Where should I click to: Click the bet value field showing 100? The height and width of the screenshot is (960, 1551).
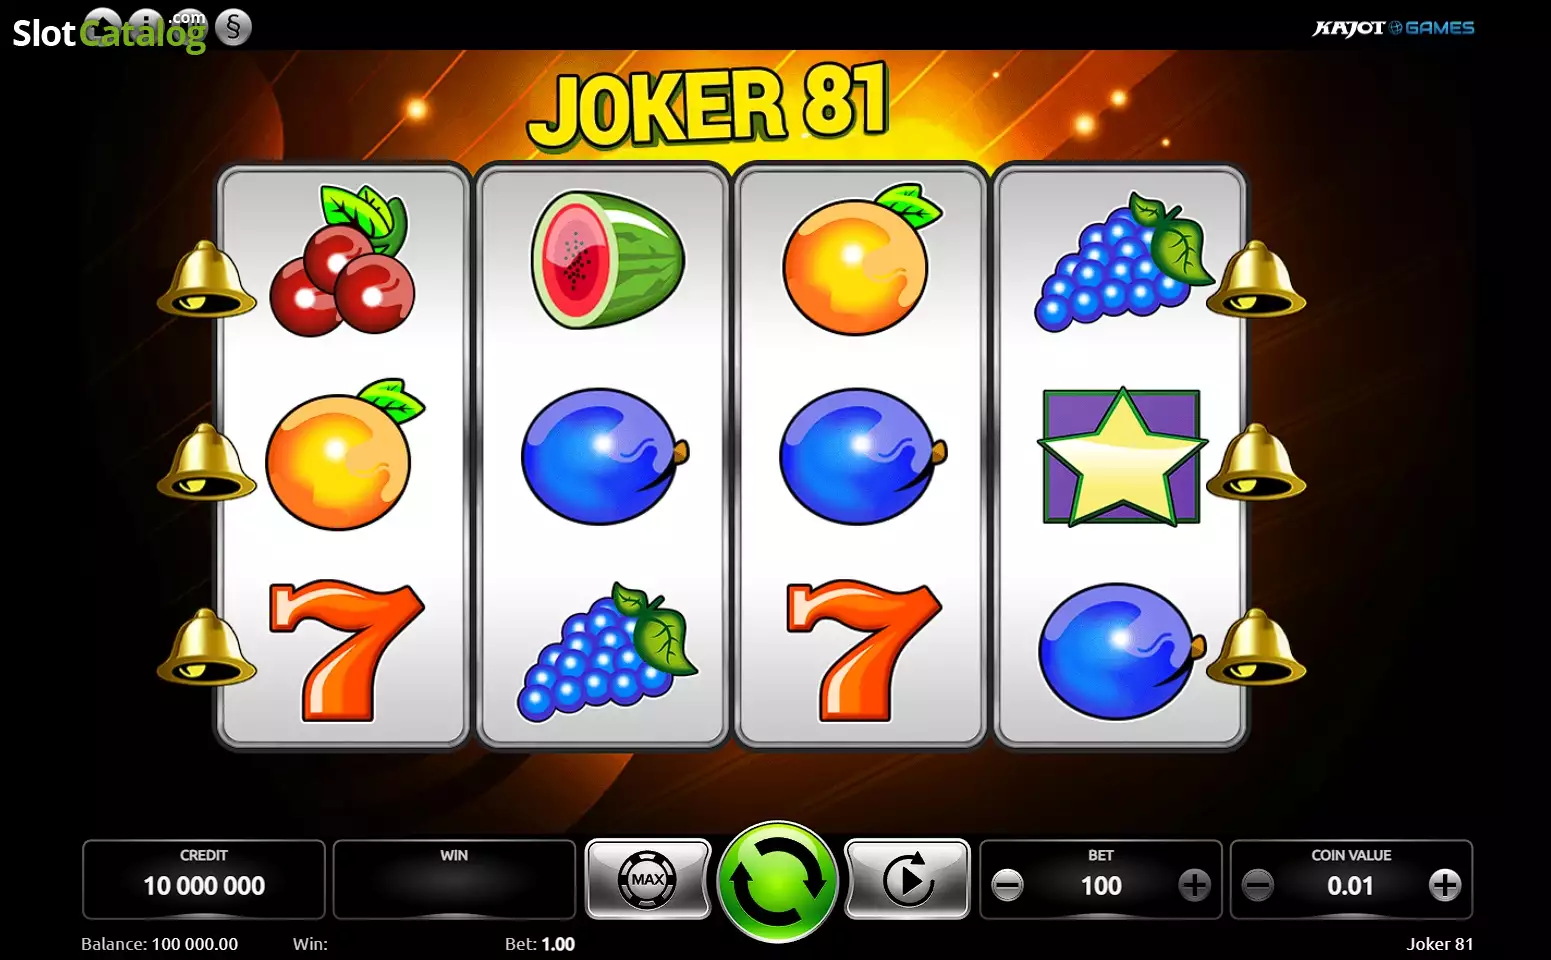pyautogui.click(x=1101, y=886)
